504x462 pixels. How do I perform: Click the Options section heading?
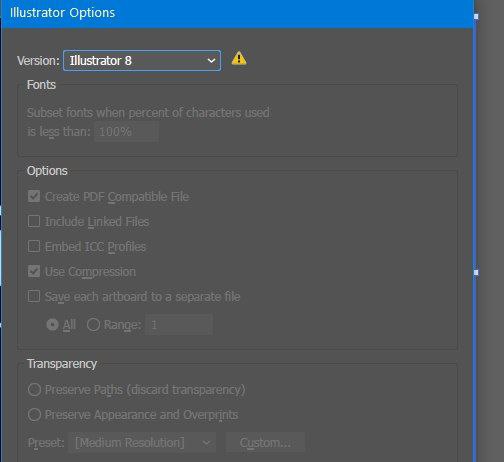[x=47, y=171]
